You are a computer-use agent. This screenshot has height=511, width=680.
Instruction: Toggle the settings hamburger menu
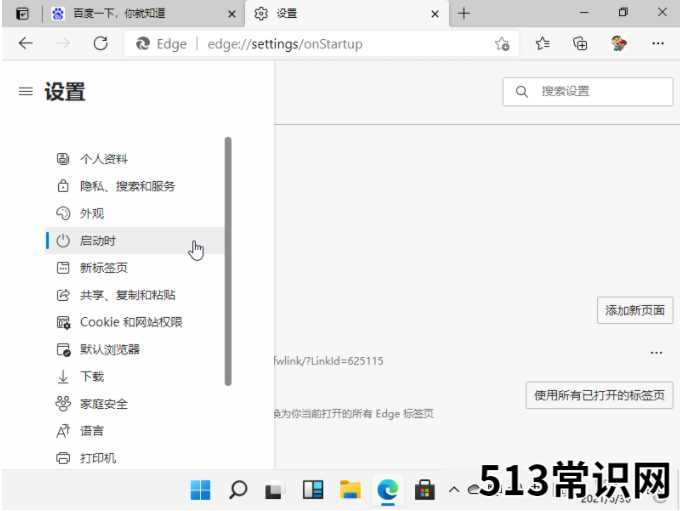(x=26, y=91)
